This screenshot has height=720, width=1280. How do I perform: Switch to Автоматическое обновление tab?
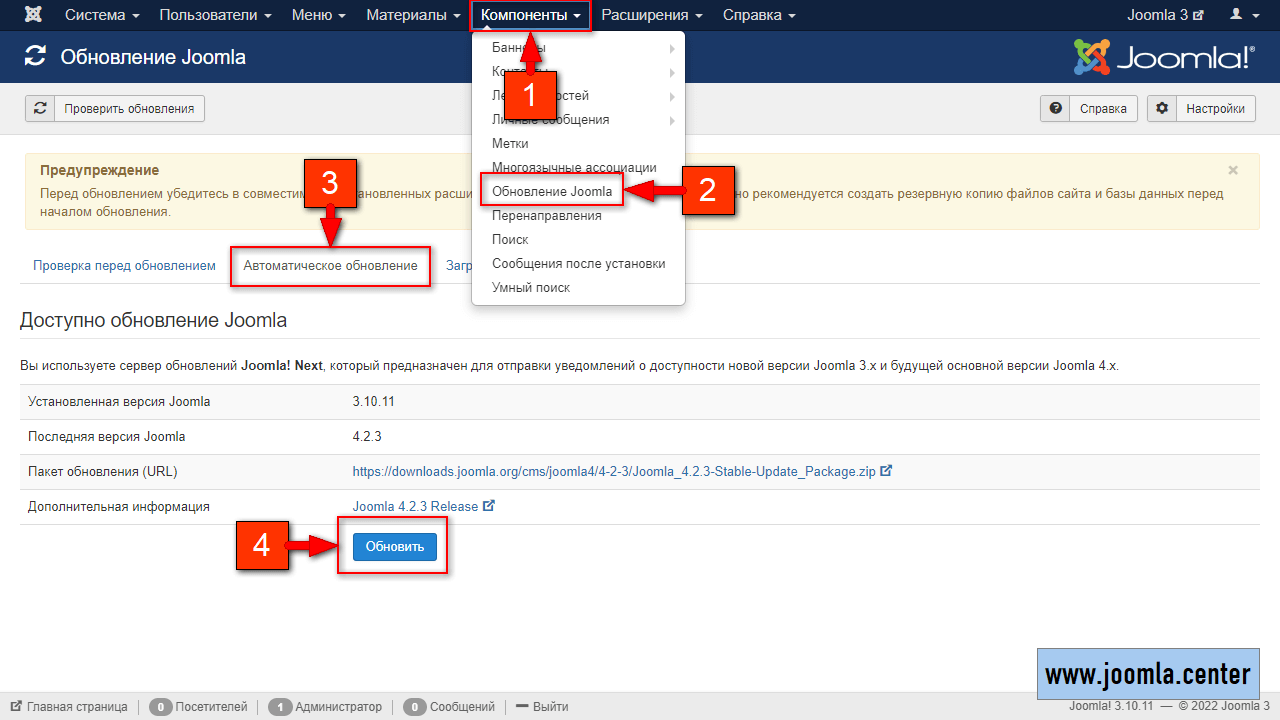(330, 266)
